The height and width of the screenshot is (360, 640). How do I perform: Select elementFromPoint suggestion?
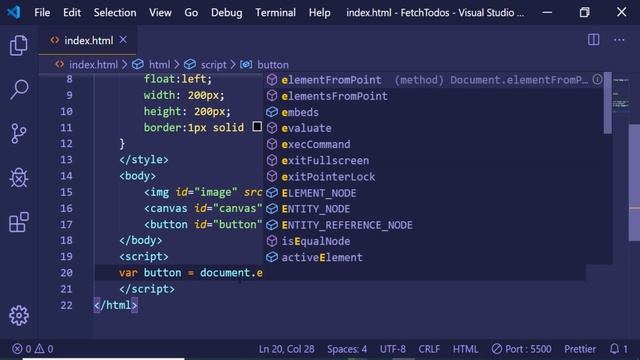[x=434, y=80]
